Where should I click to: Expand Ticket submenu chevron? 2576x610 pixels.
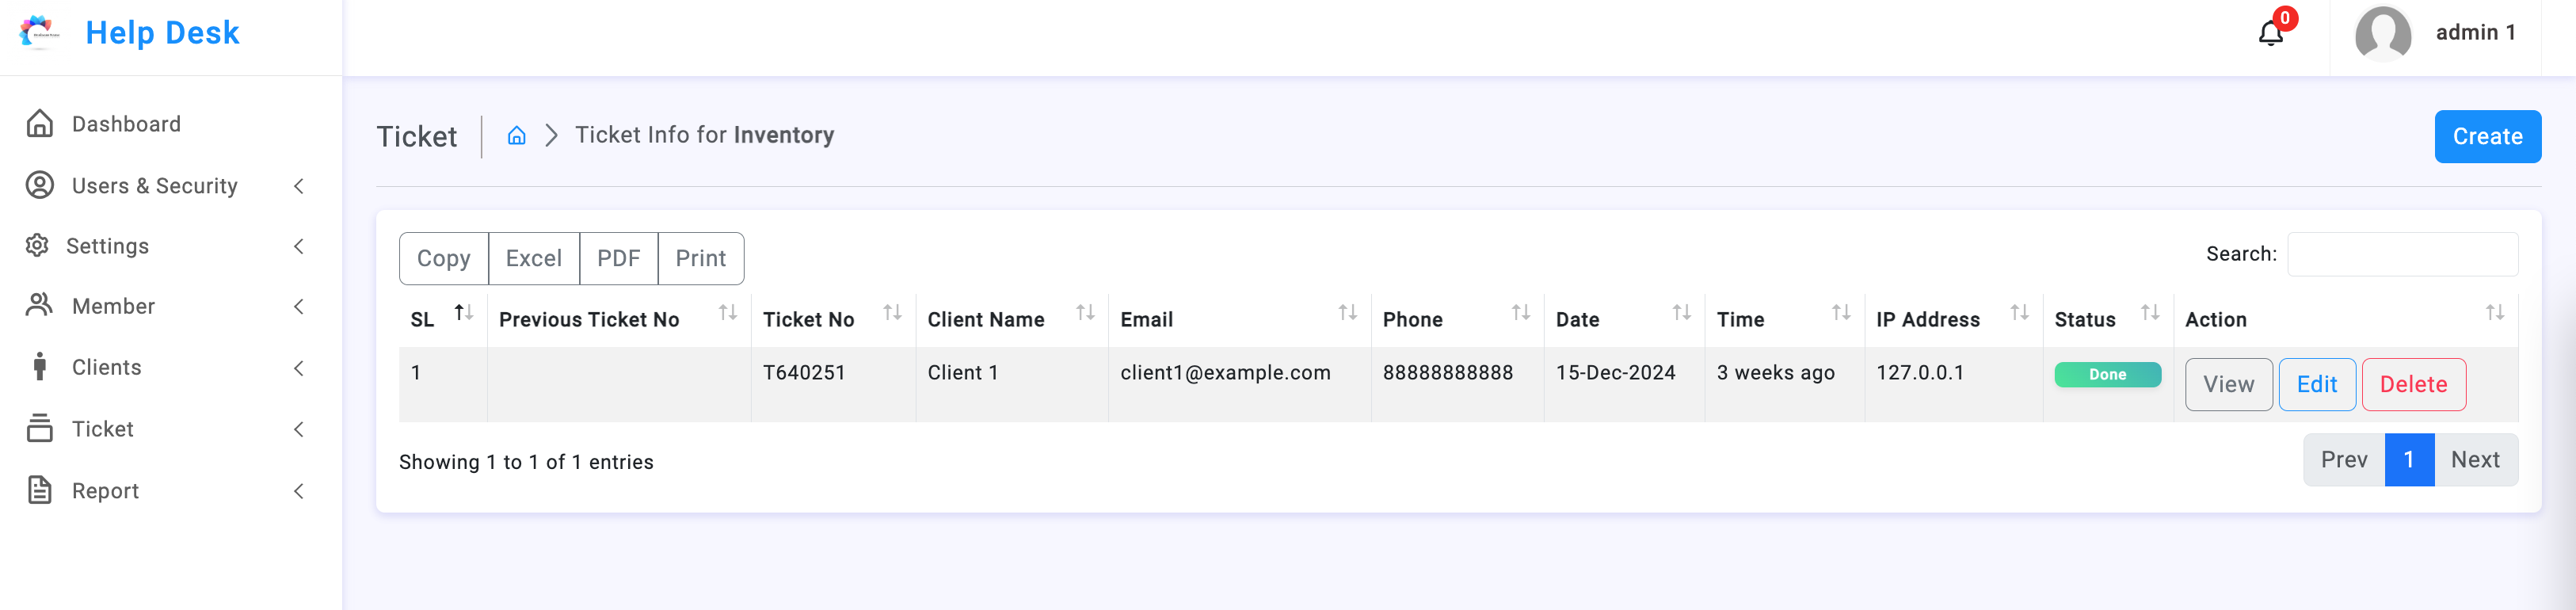click(298, 429)
